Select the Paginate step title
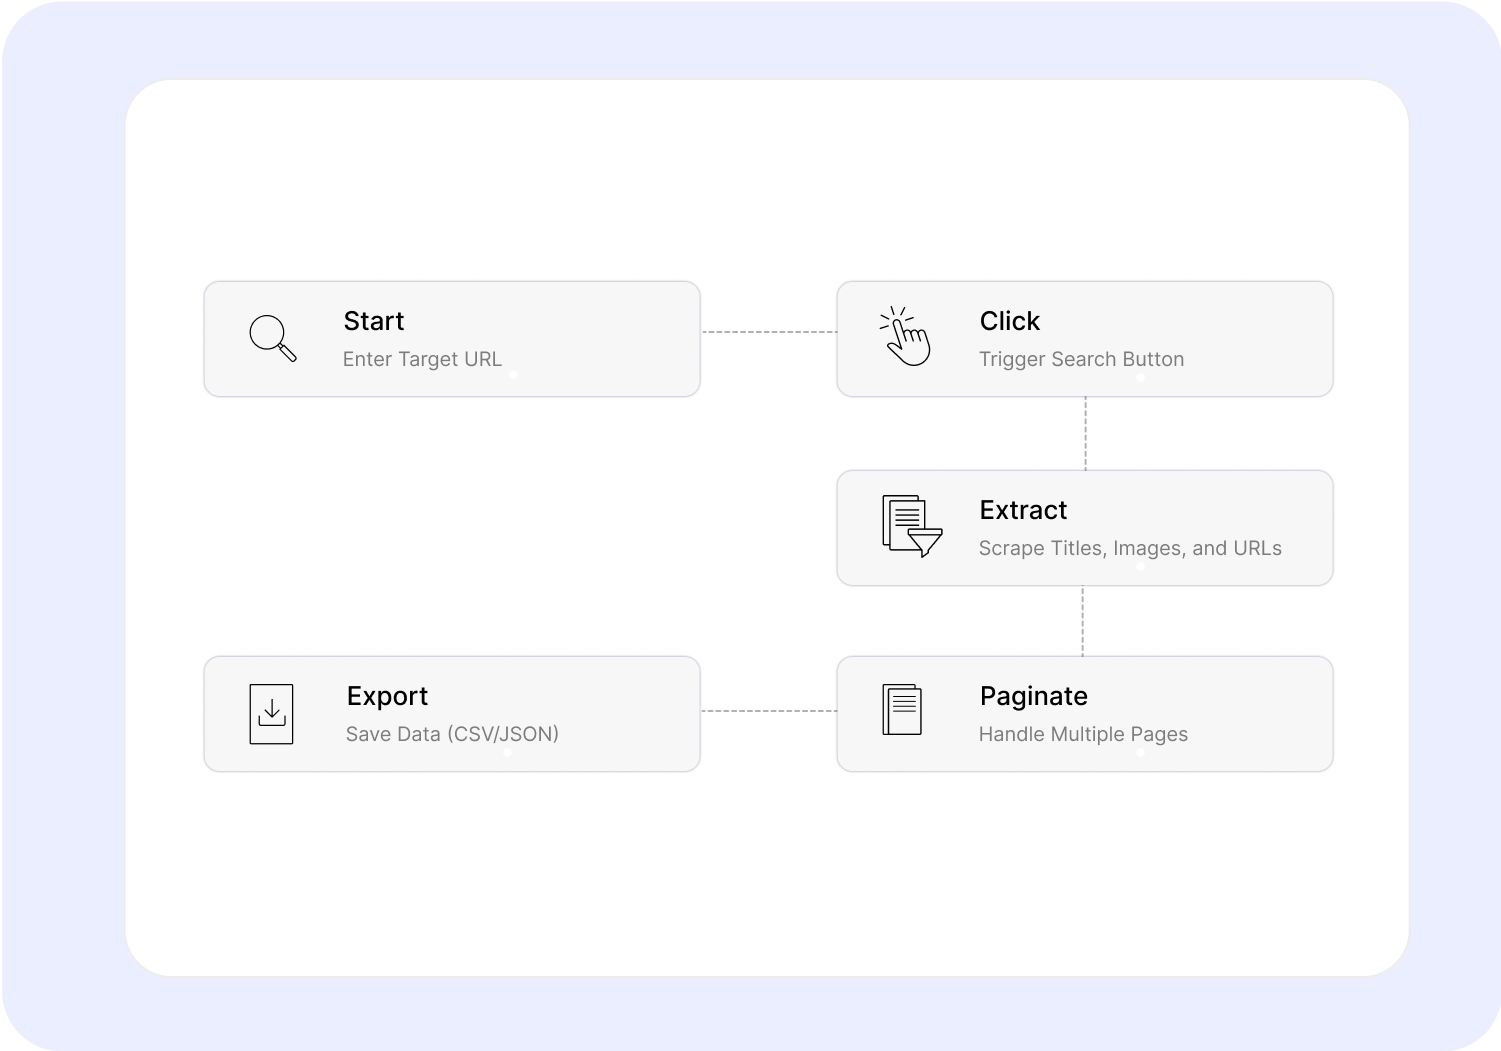Image resolution: width=1501 pixels, height=1051 pixels. (x=1034, y=696)
